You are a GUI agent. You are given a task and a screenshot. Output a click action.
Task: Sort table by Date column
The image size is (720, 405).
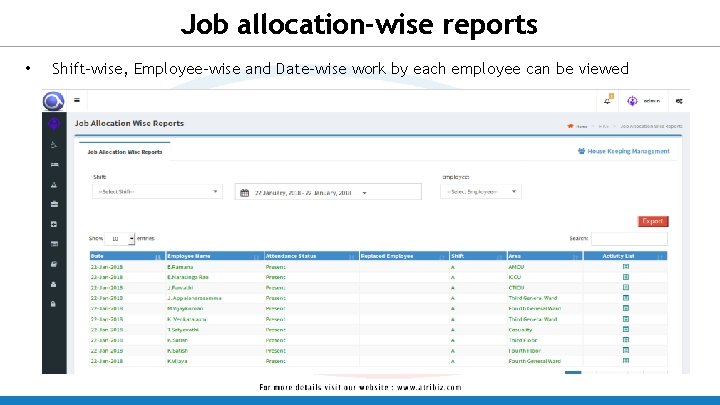(x=127, y=256)
